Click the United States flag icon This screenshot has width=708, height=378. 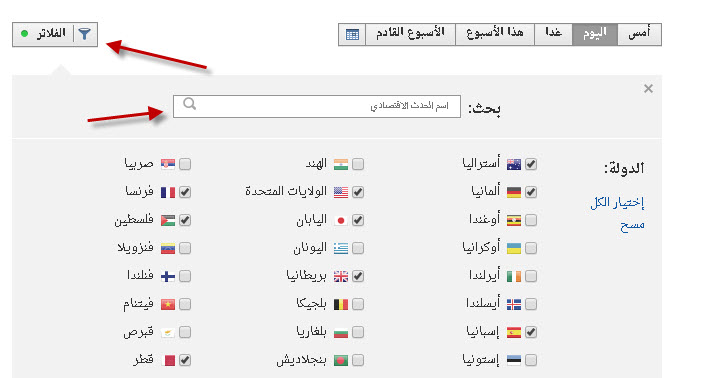[x=341, y=192]
